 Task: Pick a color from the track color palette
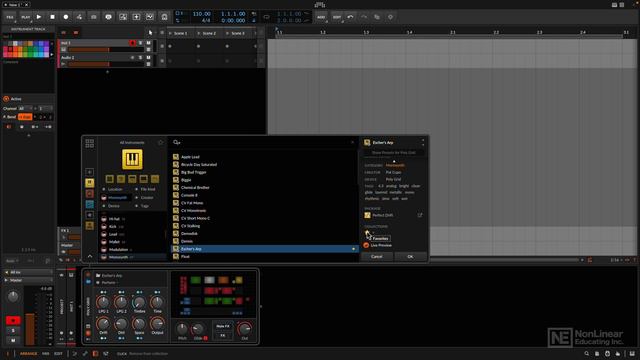(26, 49)
